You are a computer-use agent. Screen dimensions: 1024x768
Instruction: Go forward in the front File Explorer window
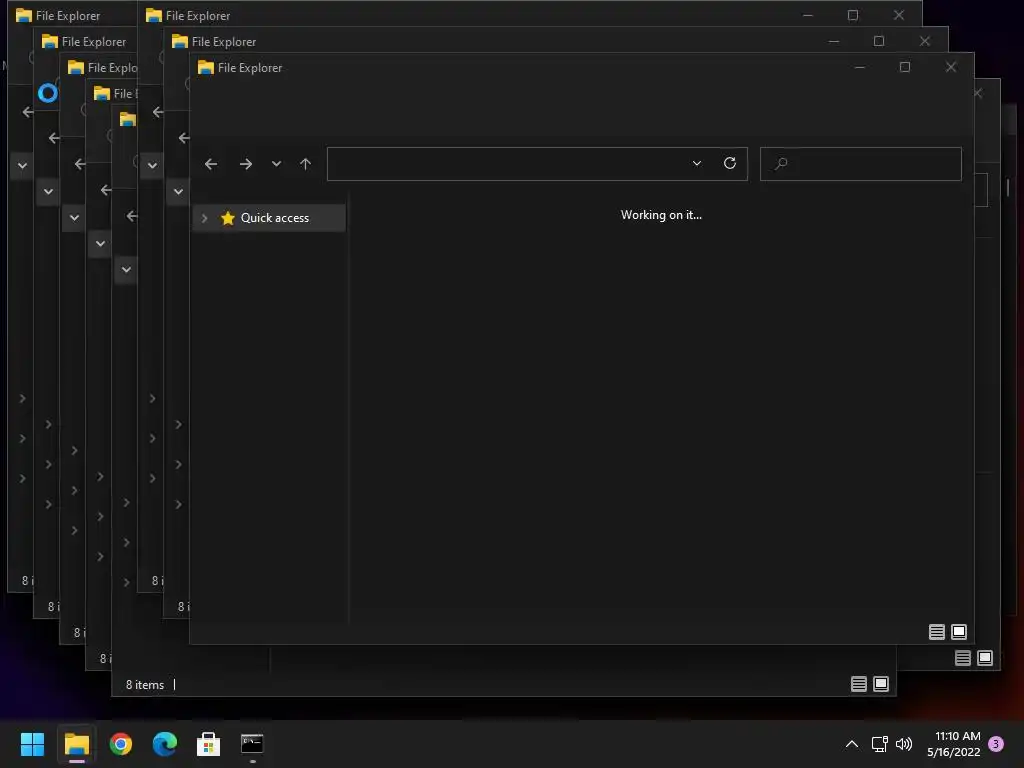click(x=246, y=164)
